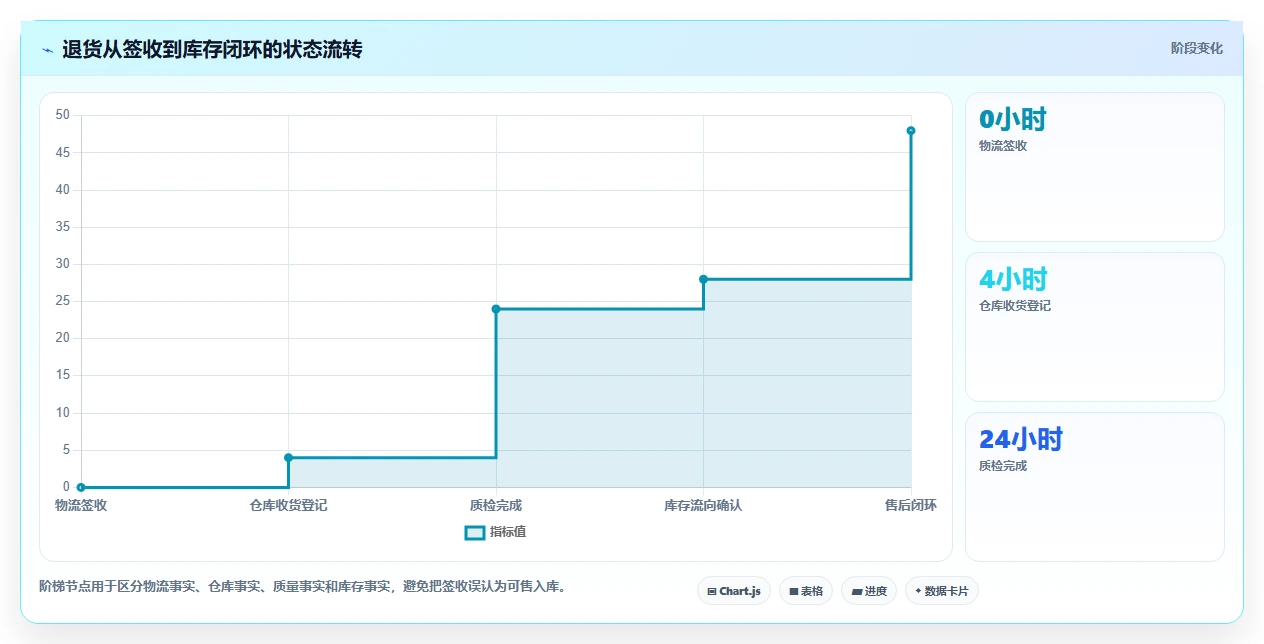This screenshot has width=1264, height=644.
Task: Click the x-axis label 物流签收
Action: point(81,506)
